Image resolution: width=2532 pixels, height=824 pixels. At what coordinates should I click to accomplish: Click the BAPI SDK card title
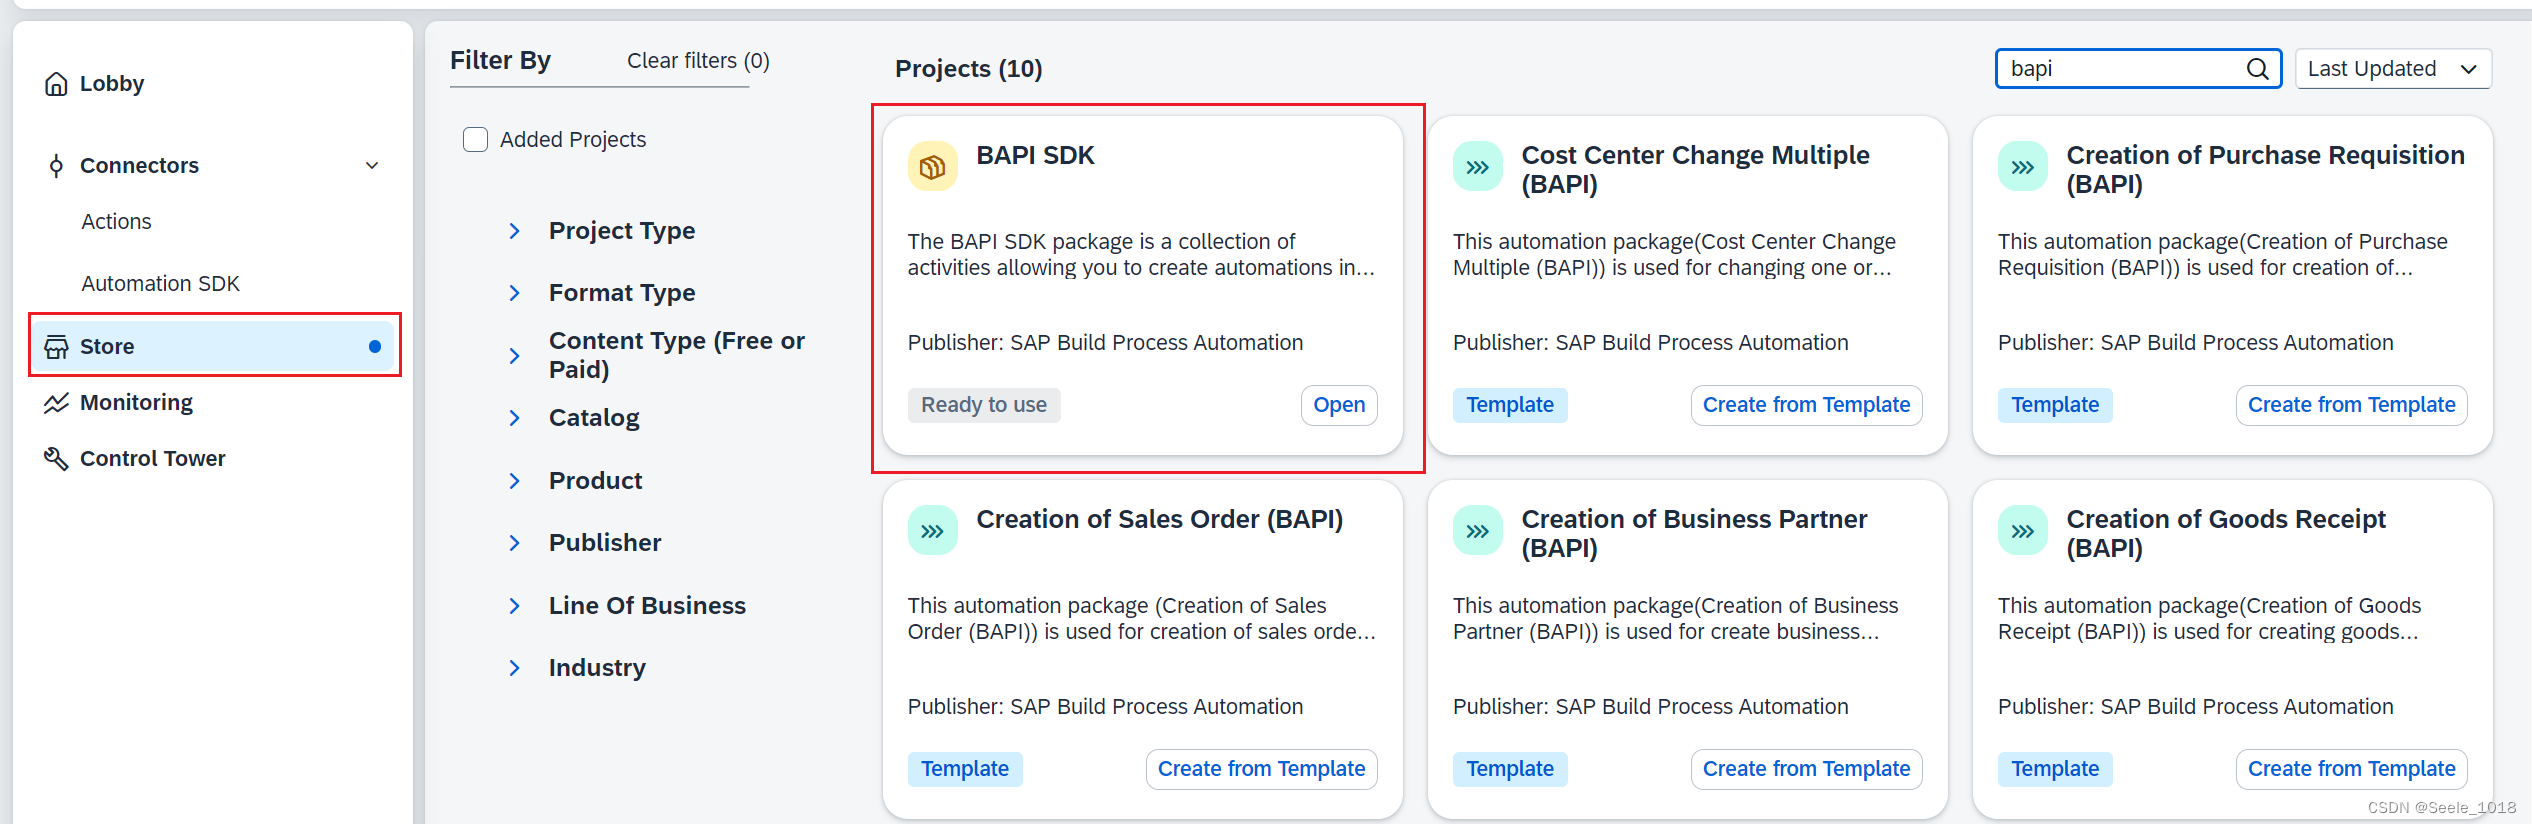[x=1035, y=156]
